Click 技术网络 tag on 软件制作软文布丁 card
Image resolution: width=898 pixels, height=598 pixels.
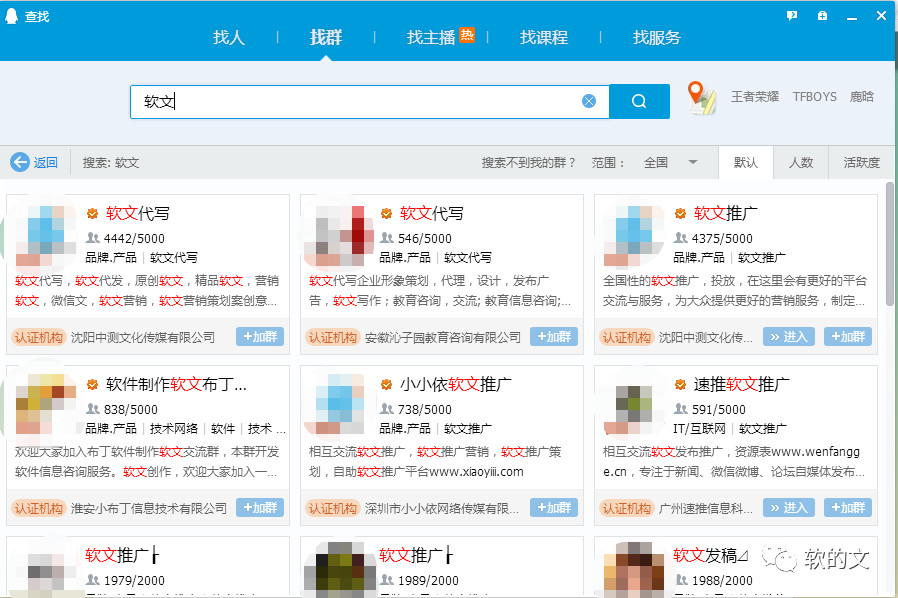pos(174,428)
